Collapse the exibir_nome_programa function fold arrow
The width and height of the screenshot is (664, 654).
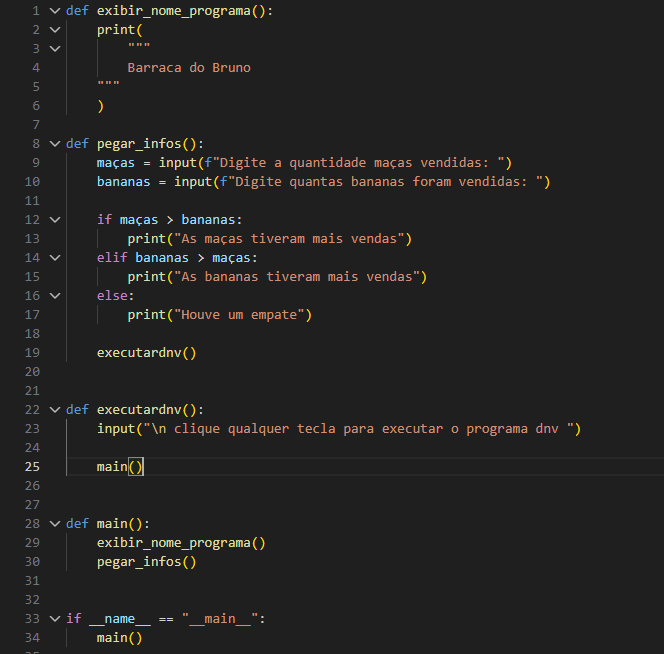54,10
